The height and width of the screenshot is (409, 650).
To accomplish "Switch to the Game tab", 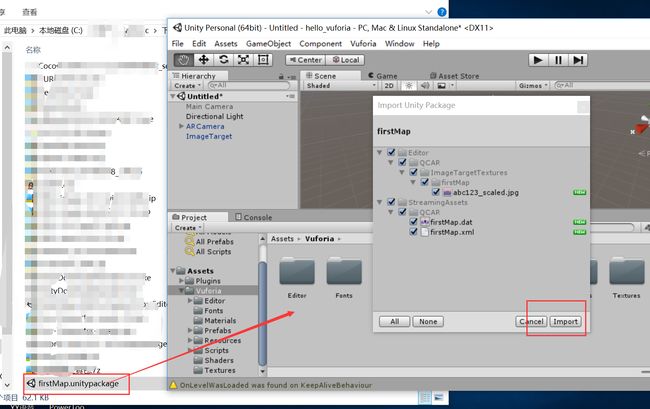I will [x=383, y=76].
